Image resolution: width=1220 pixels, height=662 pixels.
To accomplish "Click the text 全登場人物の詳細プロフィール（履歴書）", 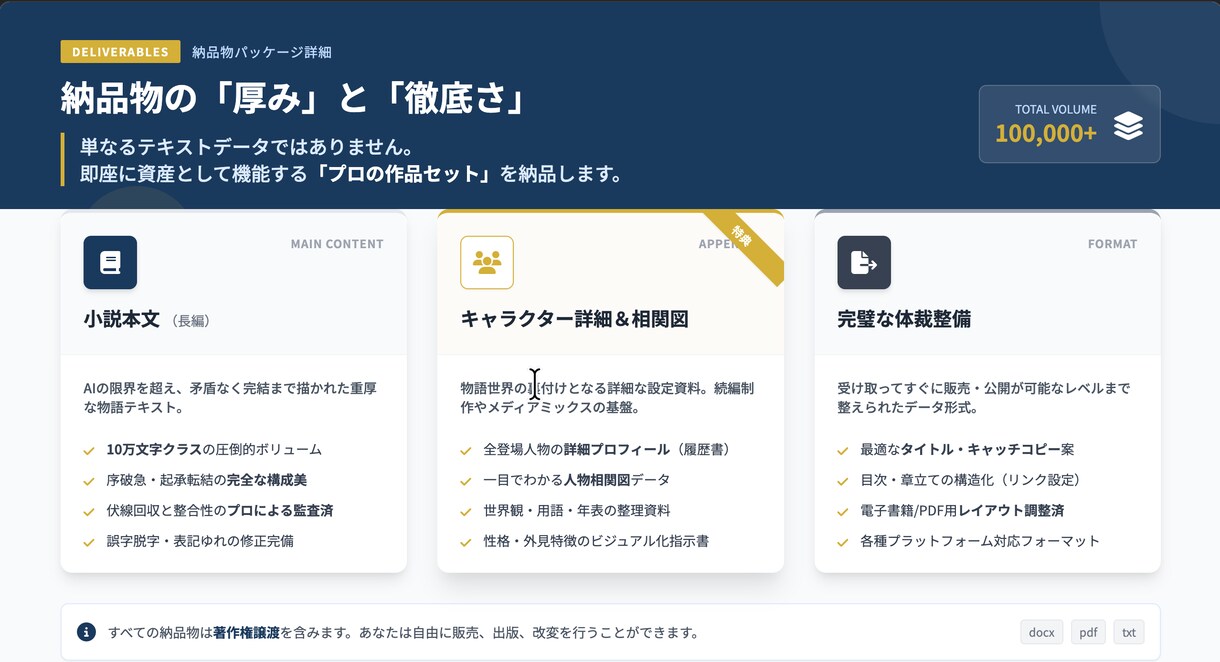I will [610, 450].
